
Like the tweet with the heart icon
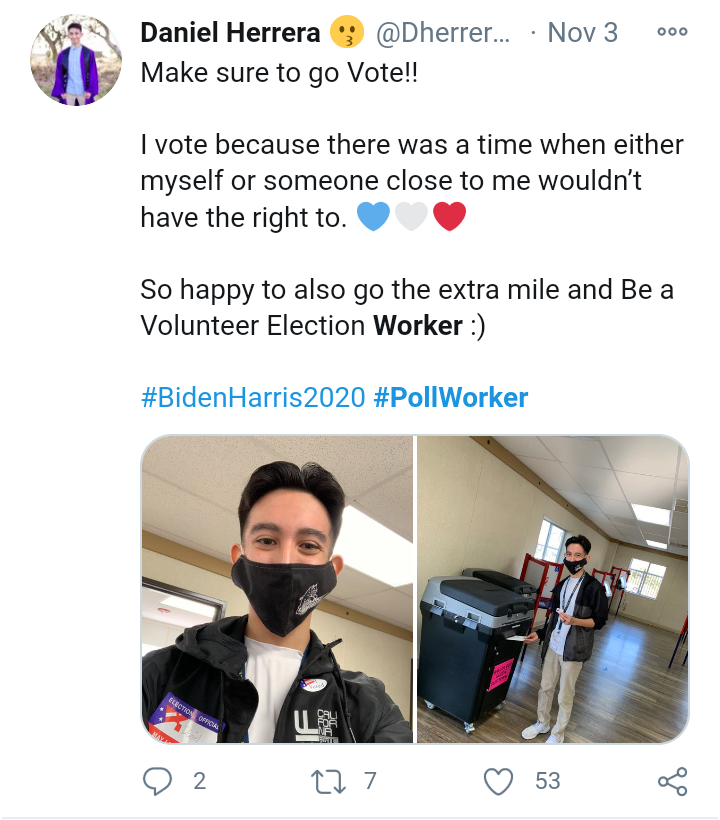(x=498, y=781)
